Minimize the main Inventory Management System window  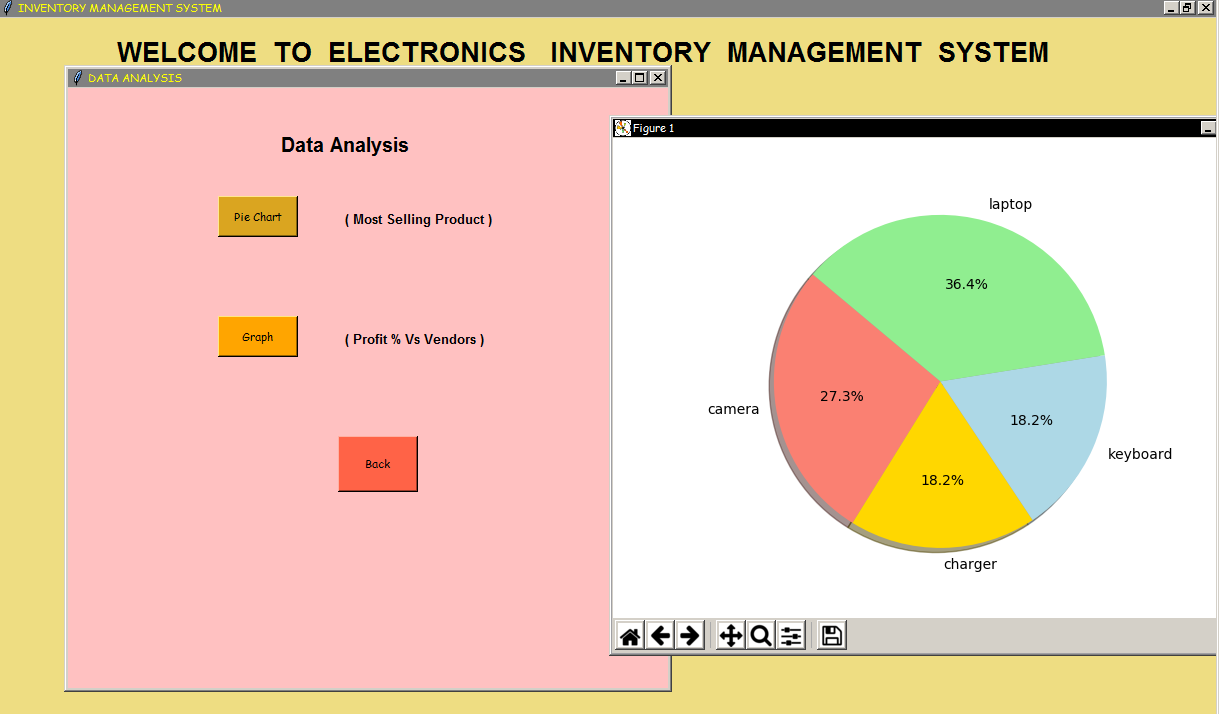(1171, 7)
